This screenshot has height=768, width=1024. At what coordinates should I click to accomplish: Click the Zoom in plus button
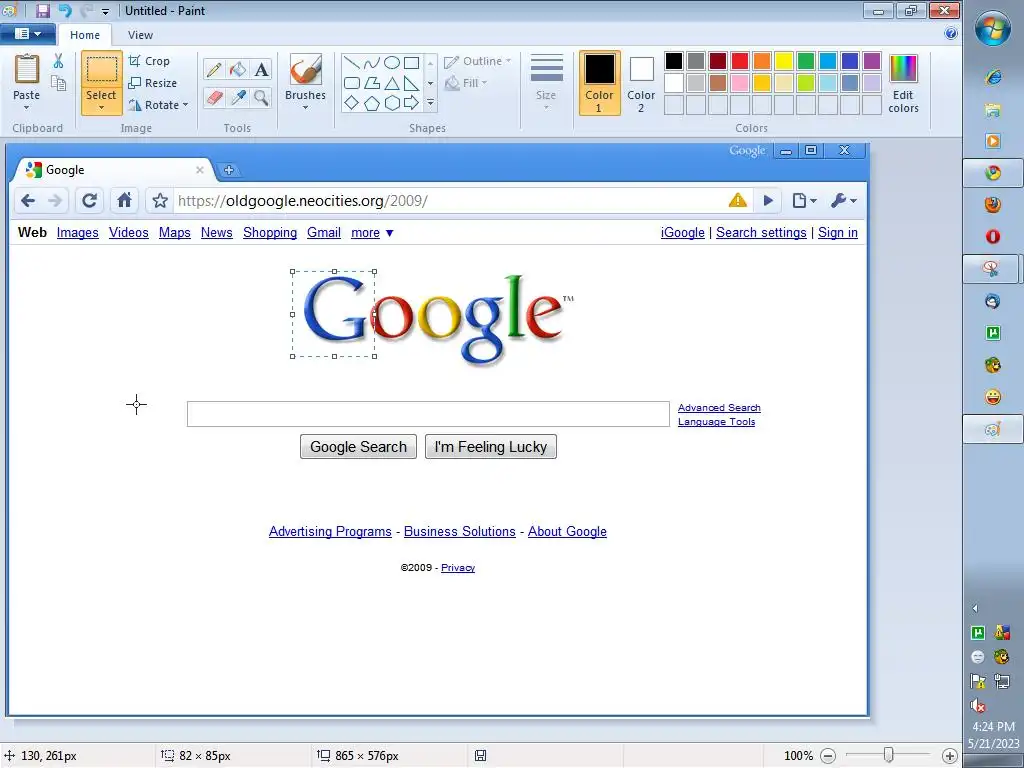(950, 756)
